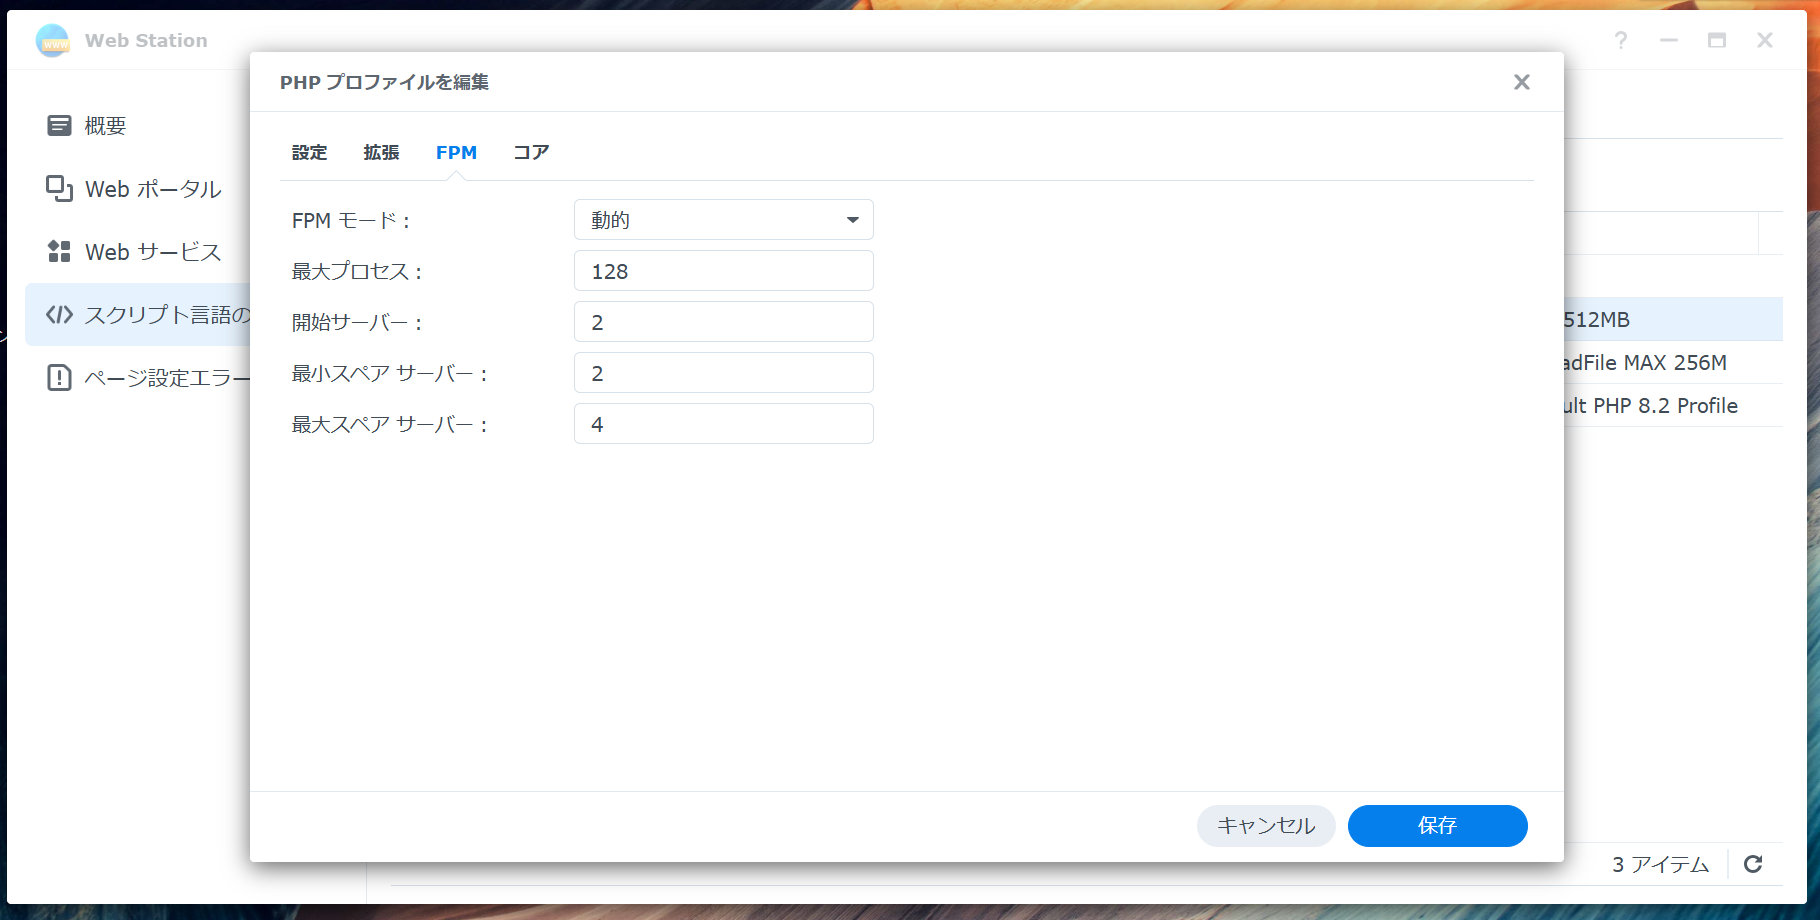Focus the 最大プロセス field showing 128
The height and width of the screenshot is (920, 1820).
723,271
